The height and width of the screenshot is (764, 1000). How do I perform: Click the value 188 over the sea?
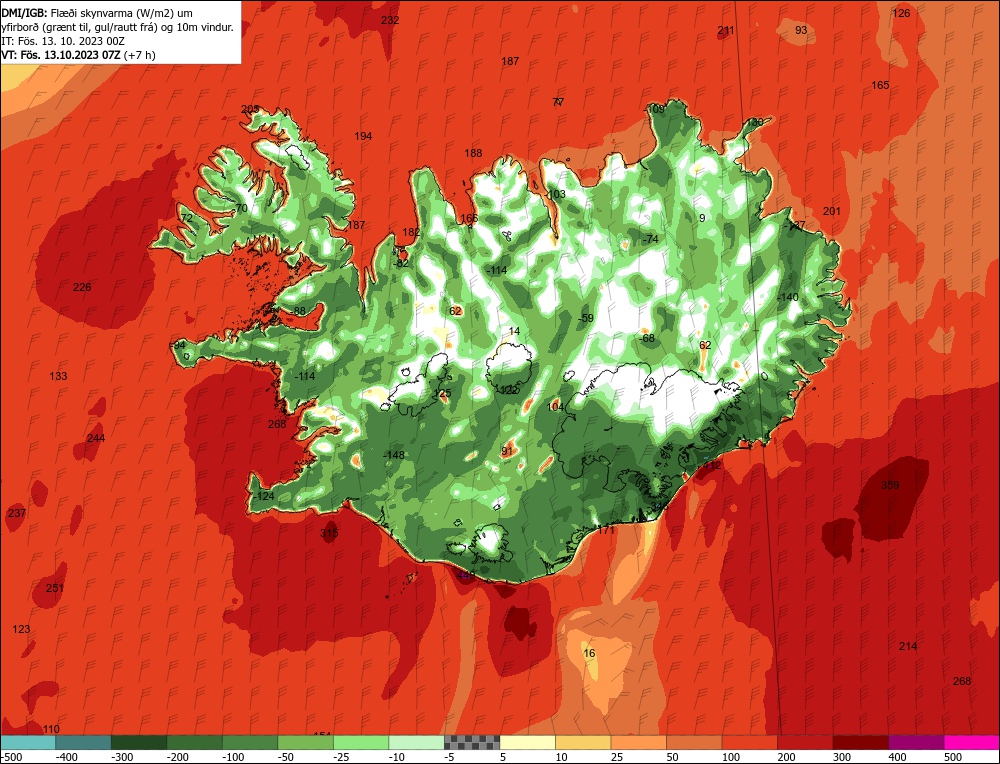(x=473, y=153)
